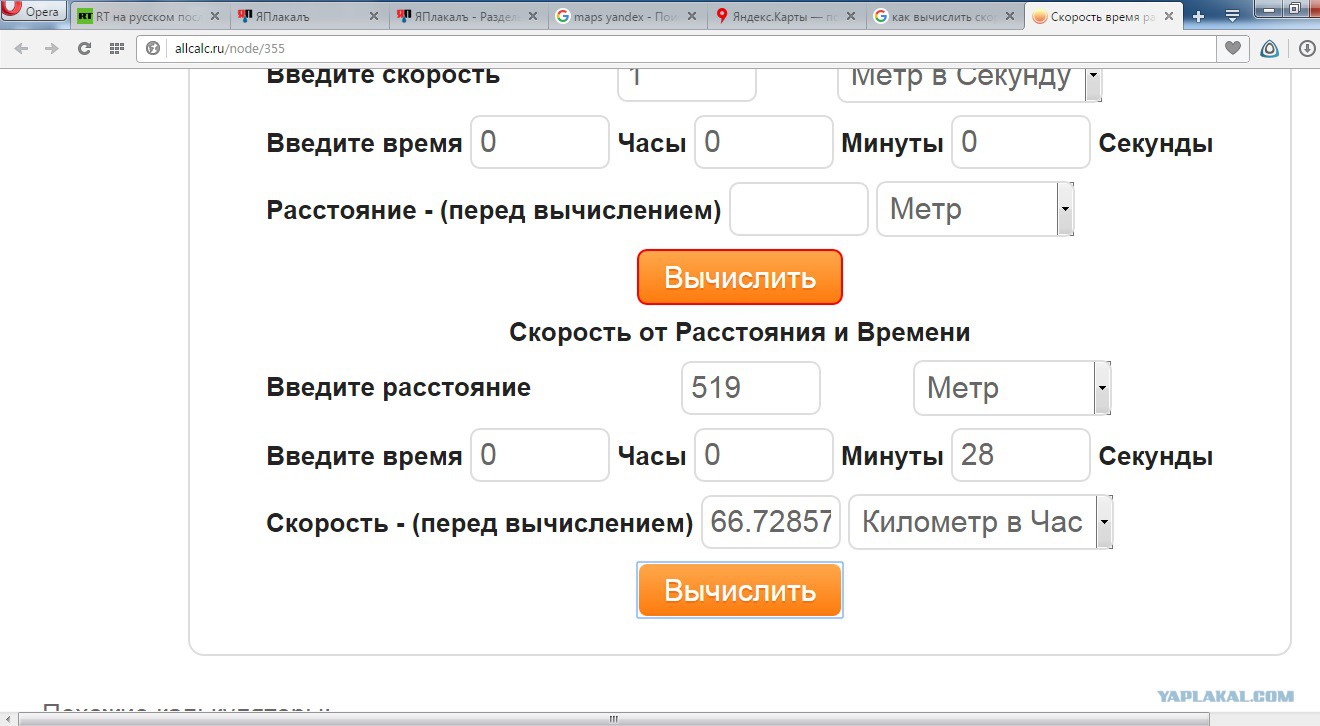Image resolution: width=1320 pixels, height=726 pixels.
Task: Close the как вычислить Google tab
Action: click(x=1010, y=16)
